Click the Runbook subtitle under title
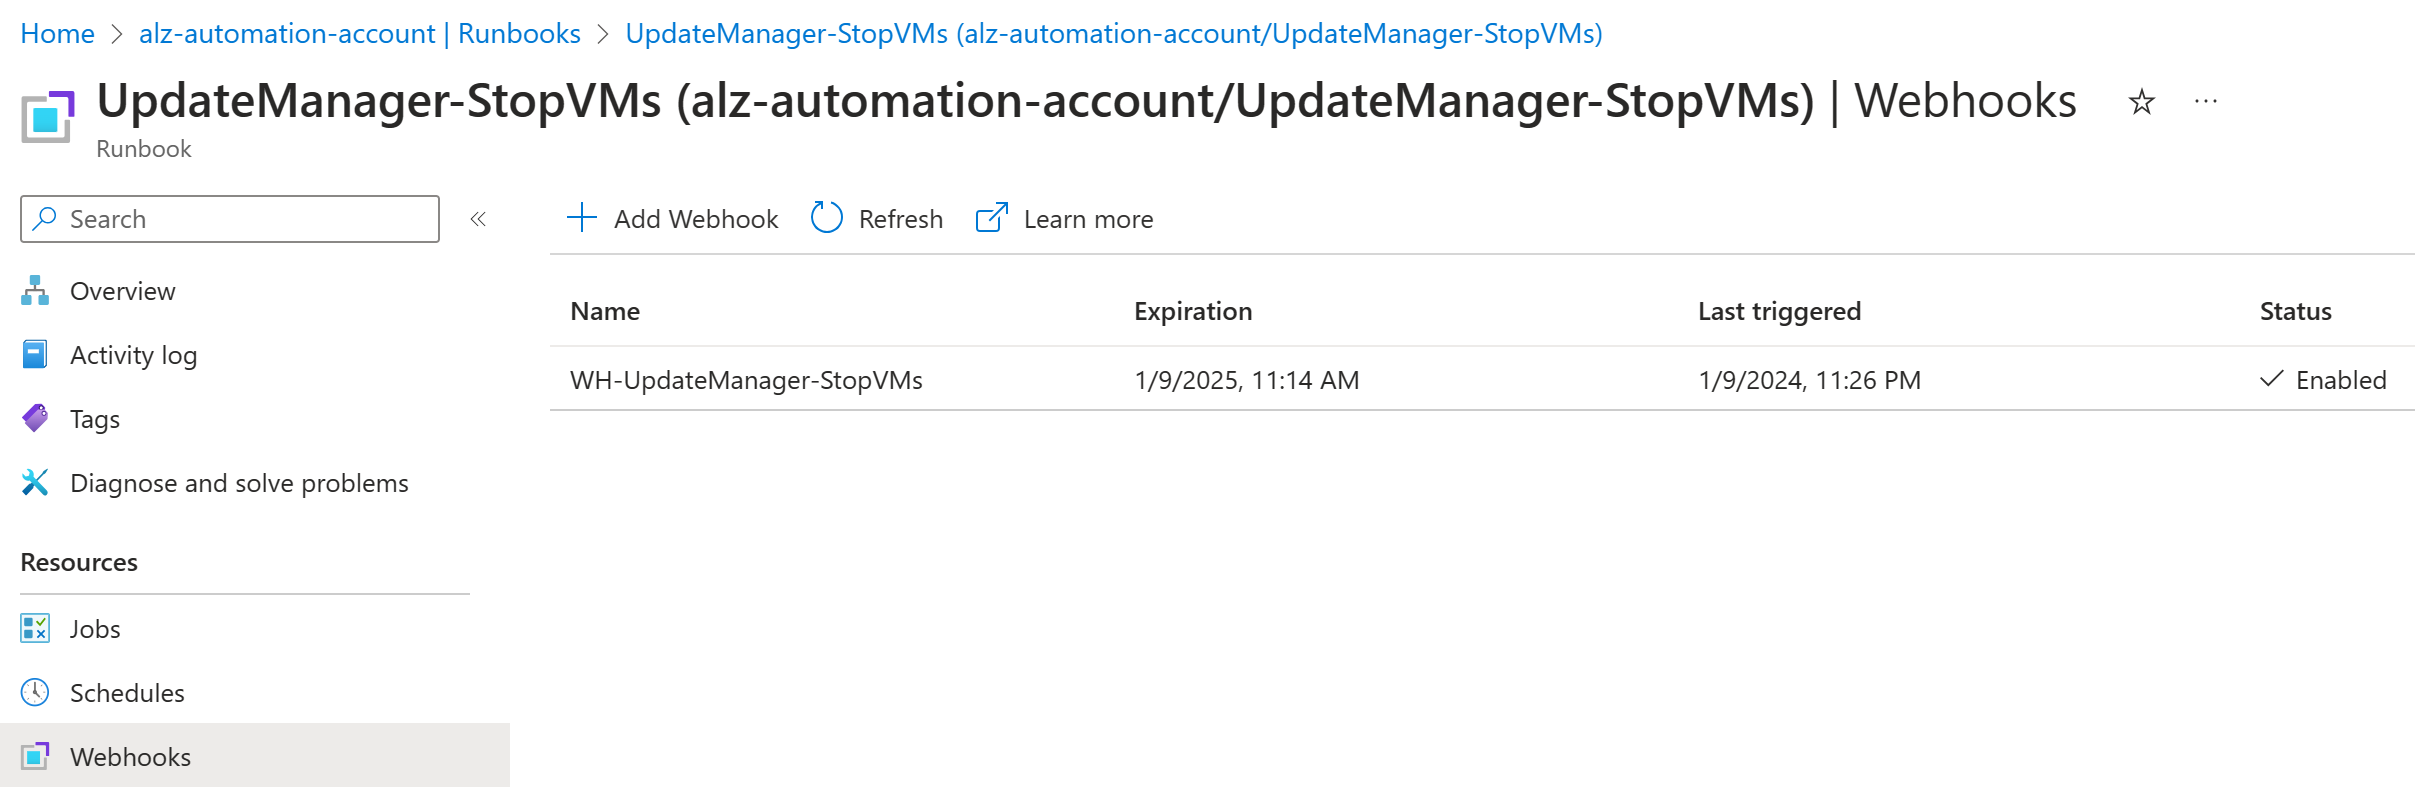Screen dimensions: 2415x804 tap(144, 149)
